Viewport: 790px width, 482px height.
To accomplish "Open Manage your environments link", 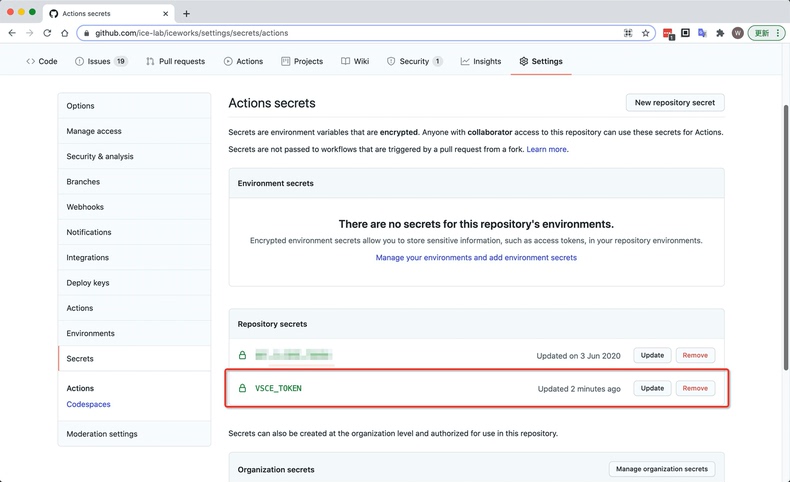I will [x=476, y=258].
